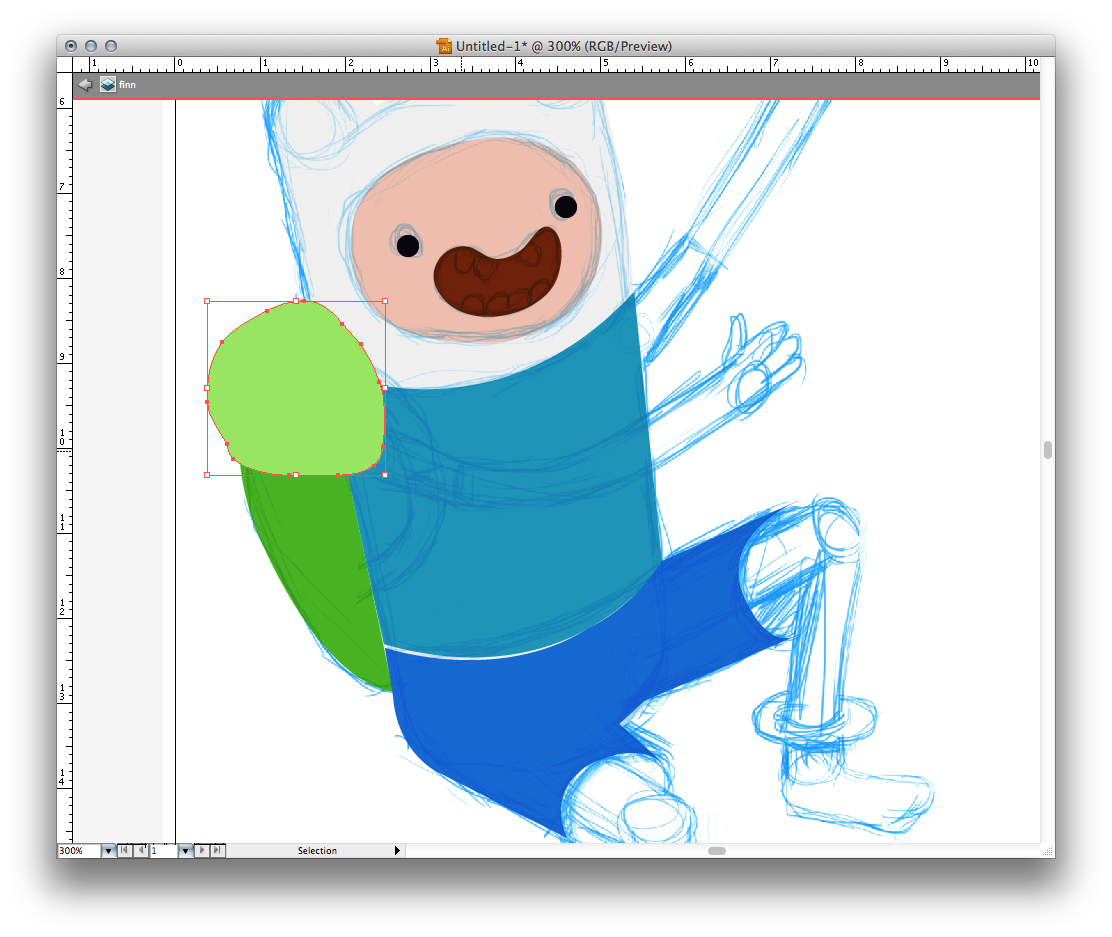
Task: Go to the previous artboard
Action: pos(140,851)
